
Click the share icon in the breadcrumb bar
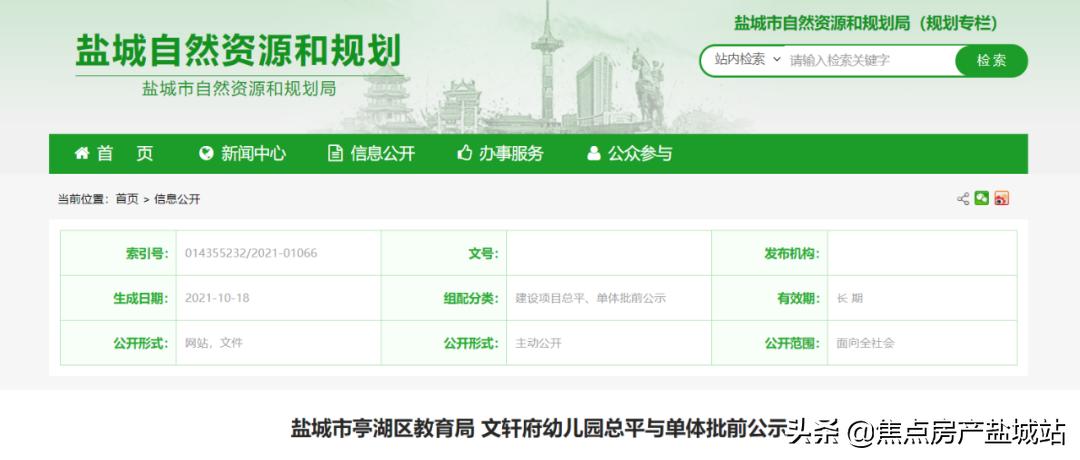point(963,199)
